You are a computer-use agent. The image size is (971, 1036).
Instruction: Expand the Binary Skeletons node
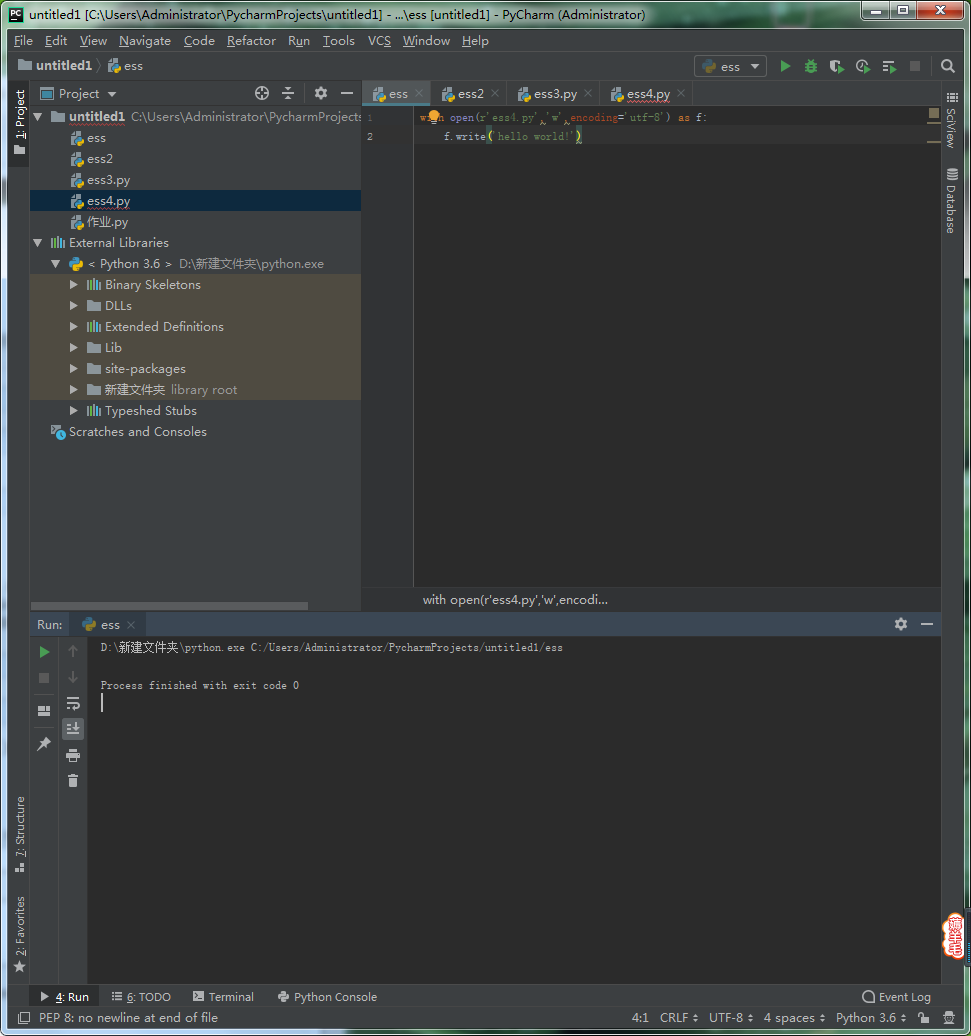point(74,285)
